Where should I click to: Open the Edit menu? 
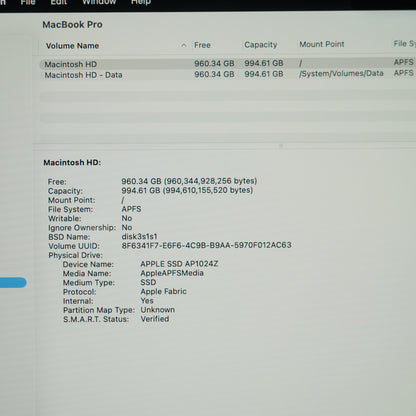58,3
